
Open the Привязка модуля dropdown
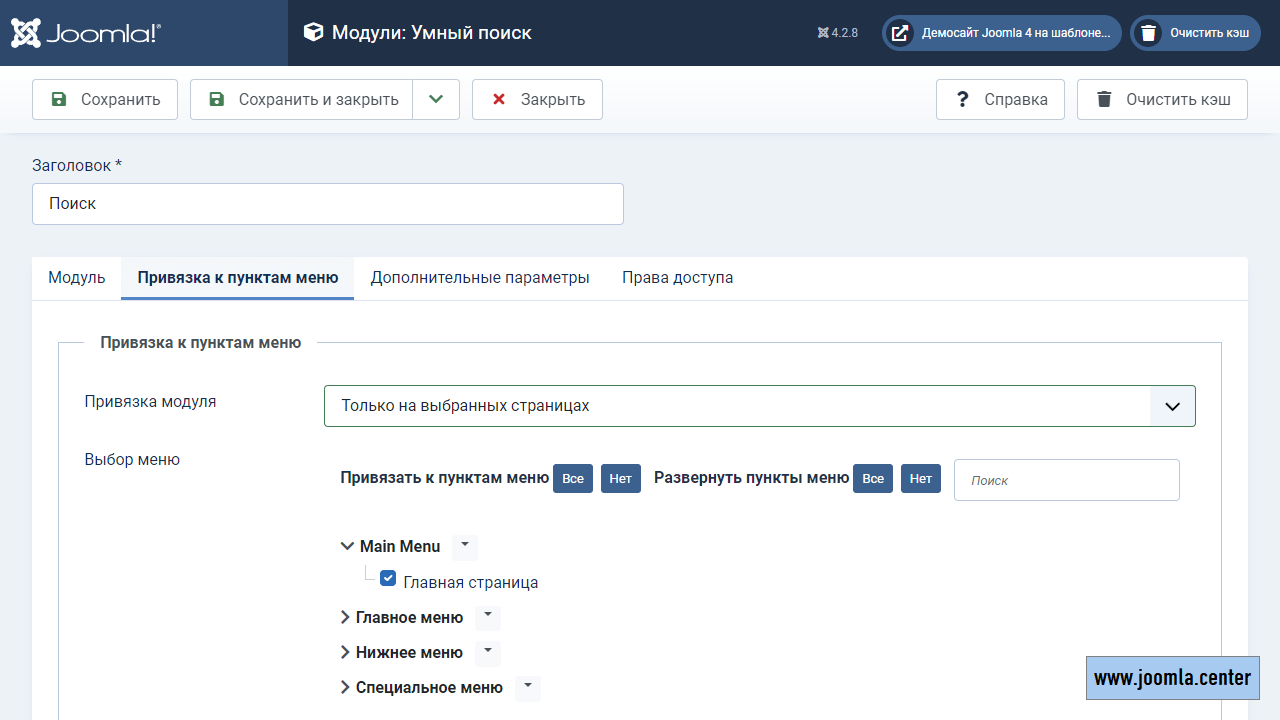click(759, 406)
